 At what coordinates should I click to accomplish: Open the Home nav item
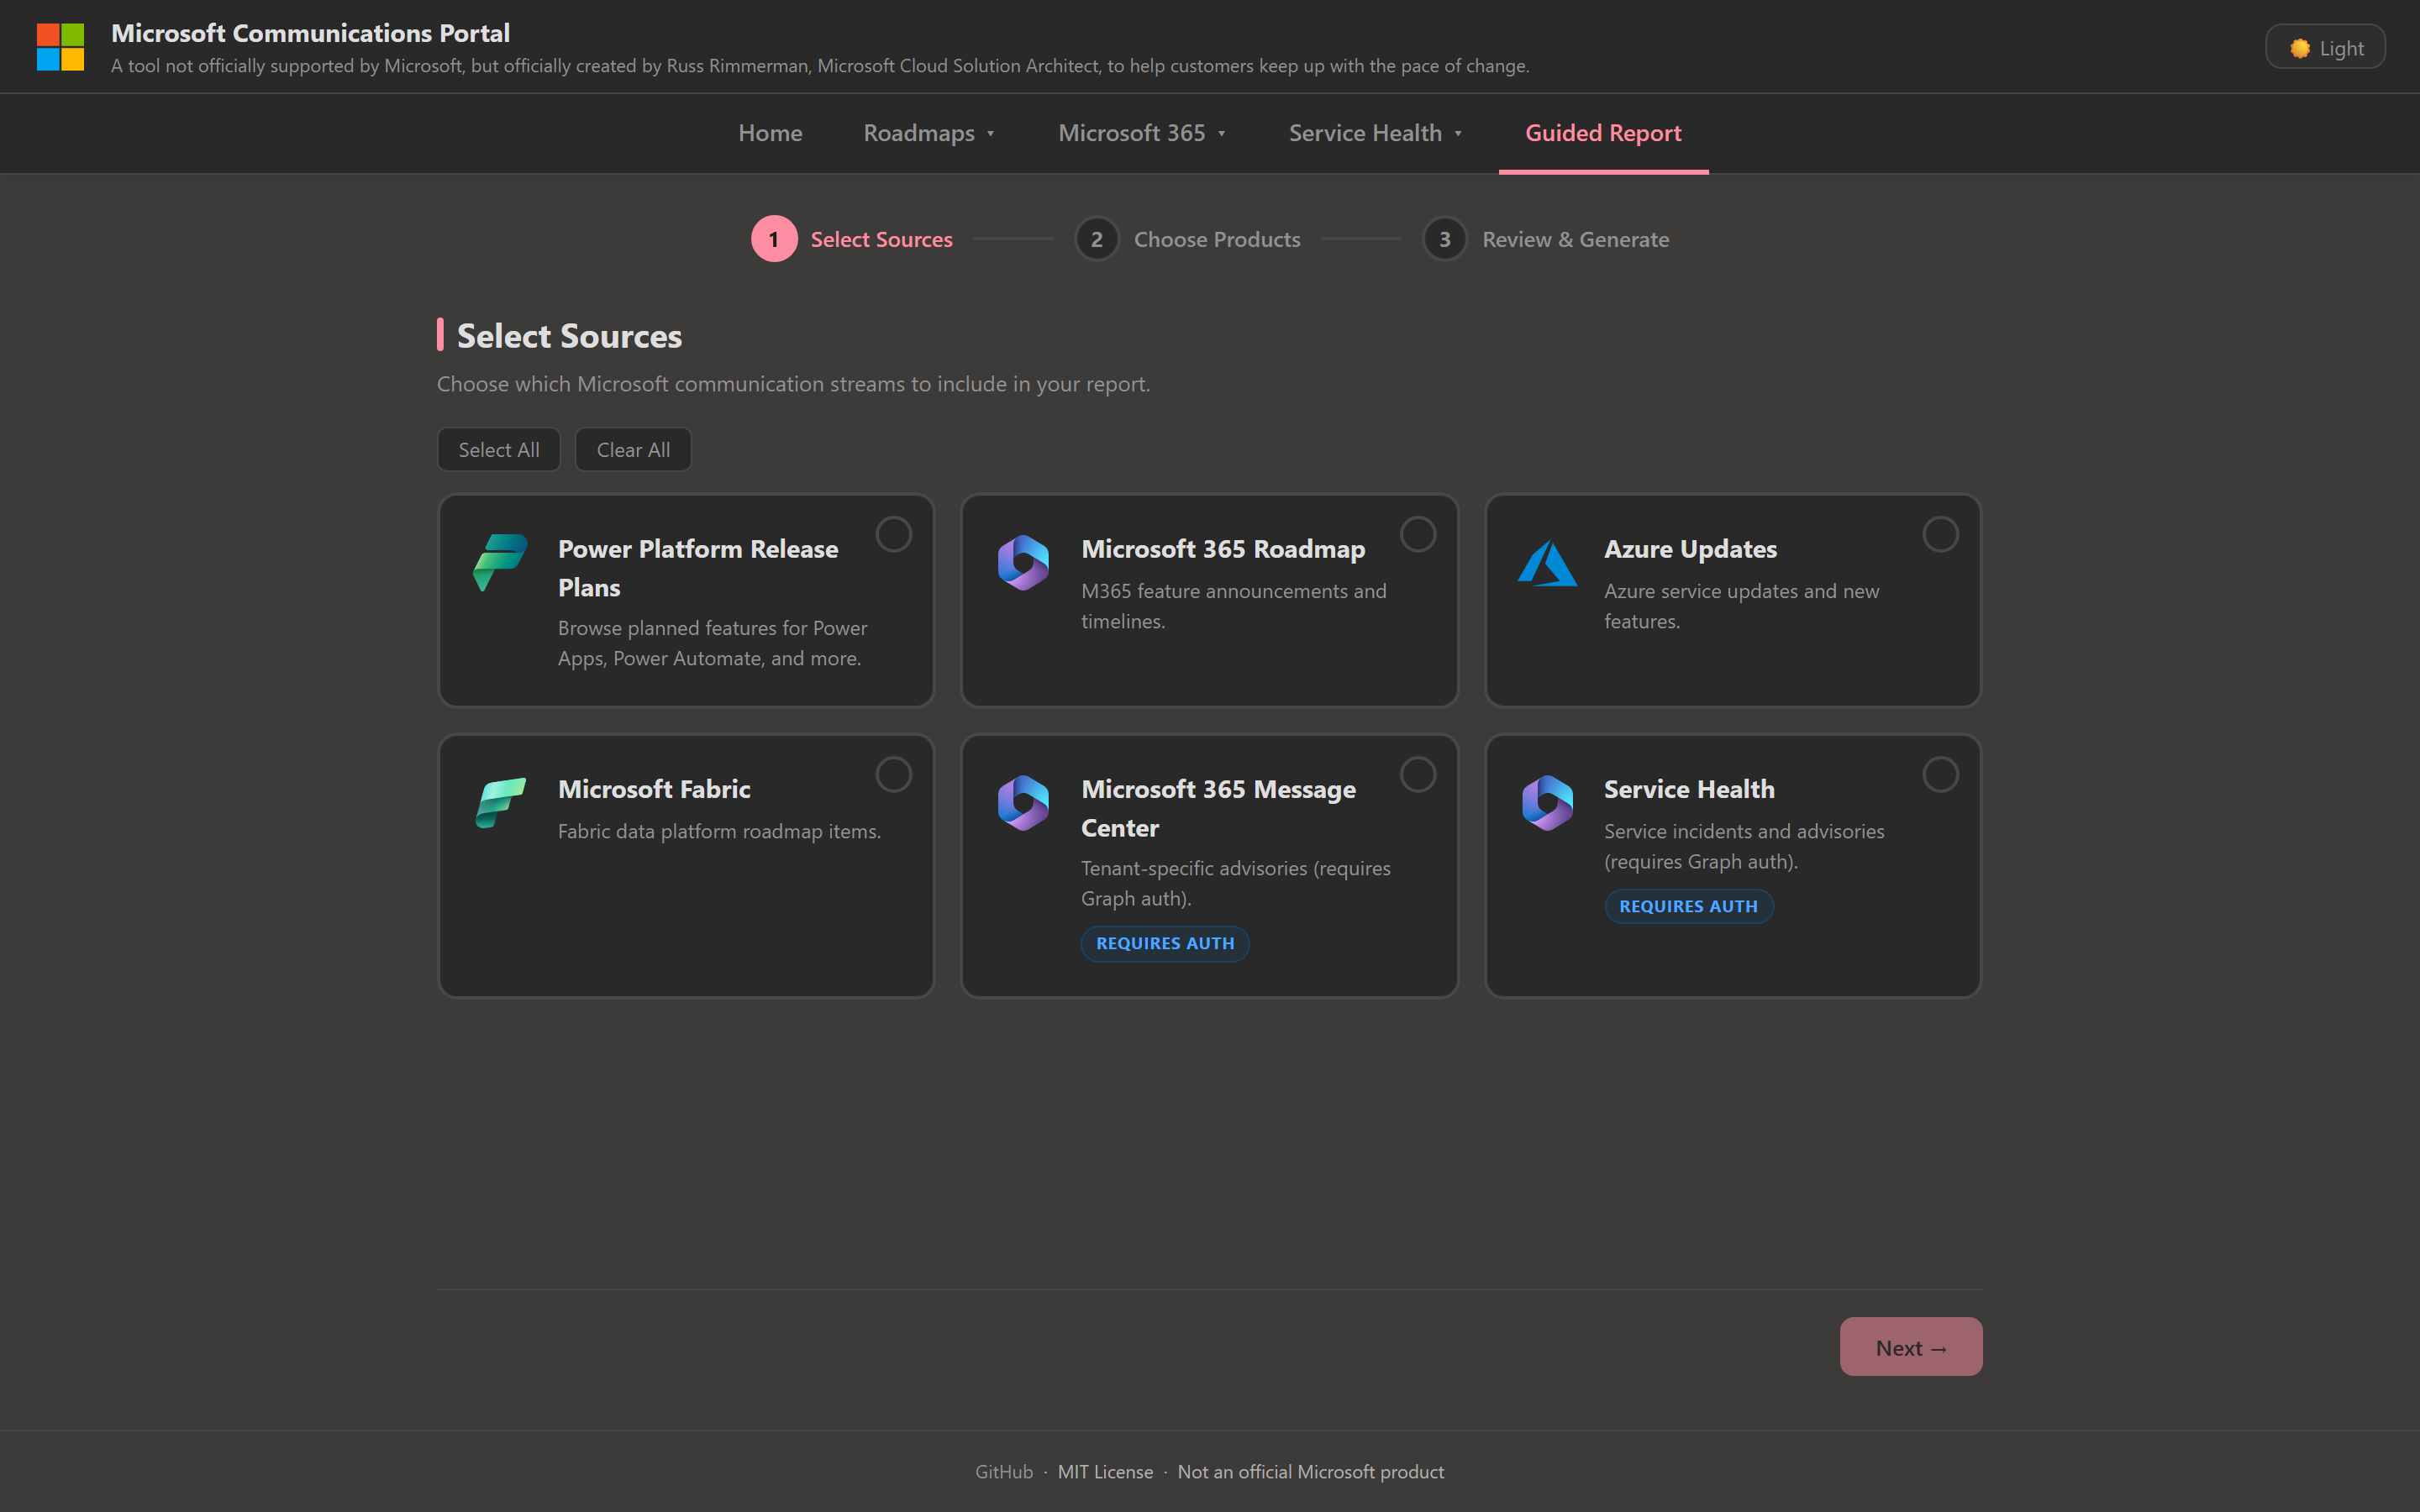click(x=770, y=133)
